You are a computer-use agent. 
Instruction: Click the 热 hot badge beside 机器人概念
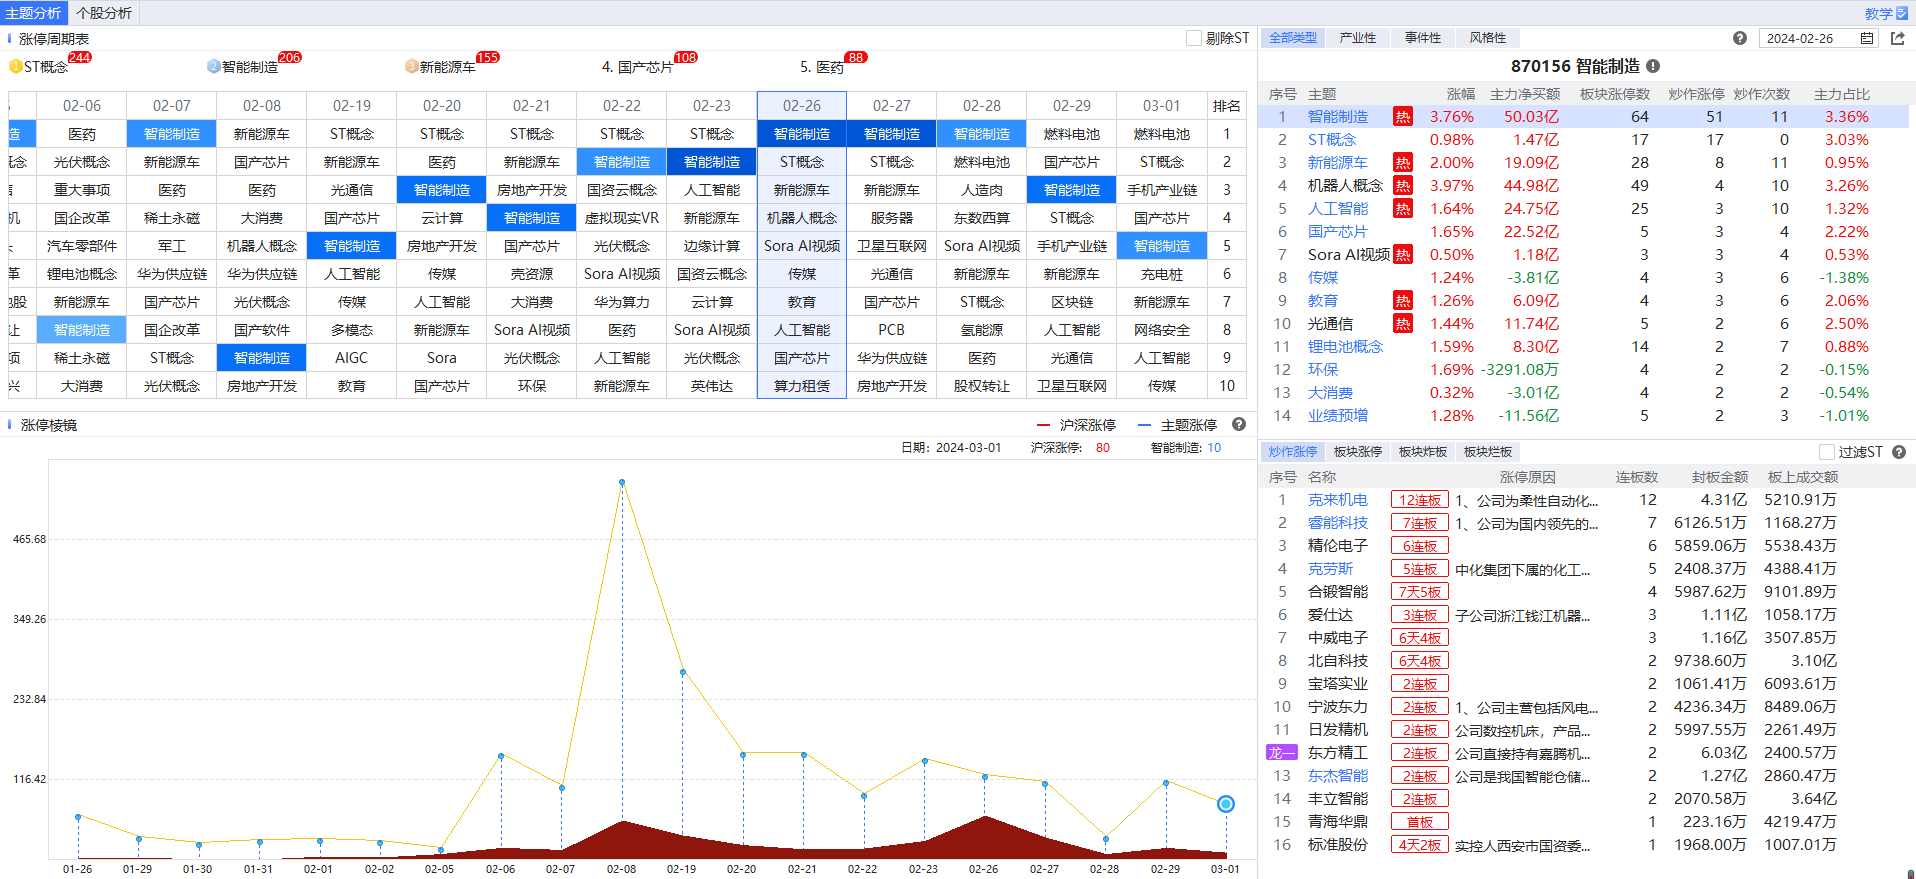click(1403, 186)
